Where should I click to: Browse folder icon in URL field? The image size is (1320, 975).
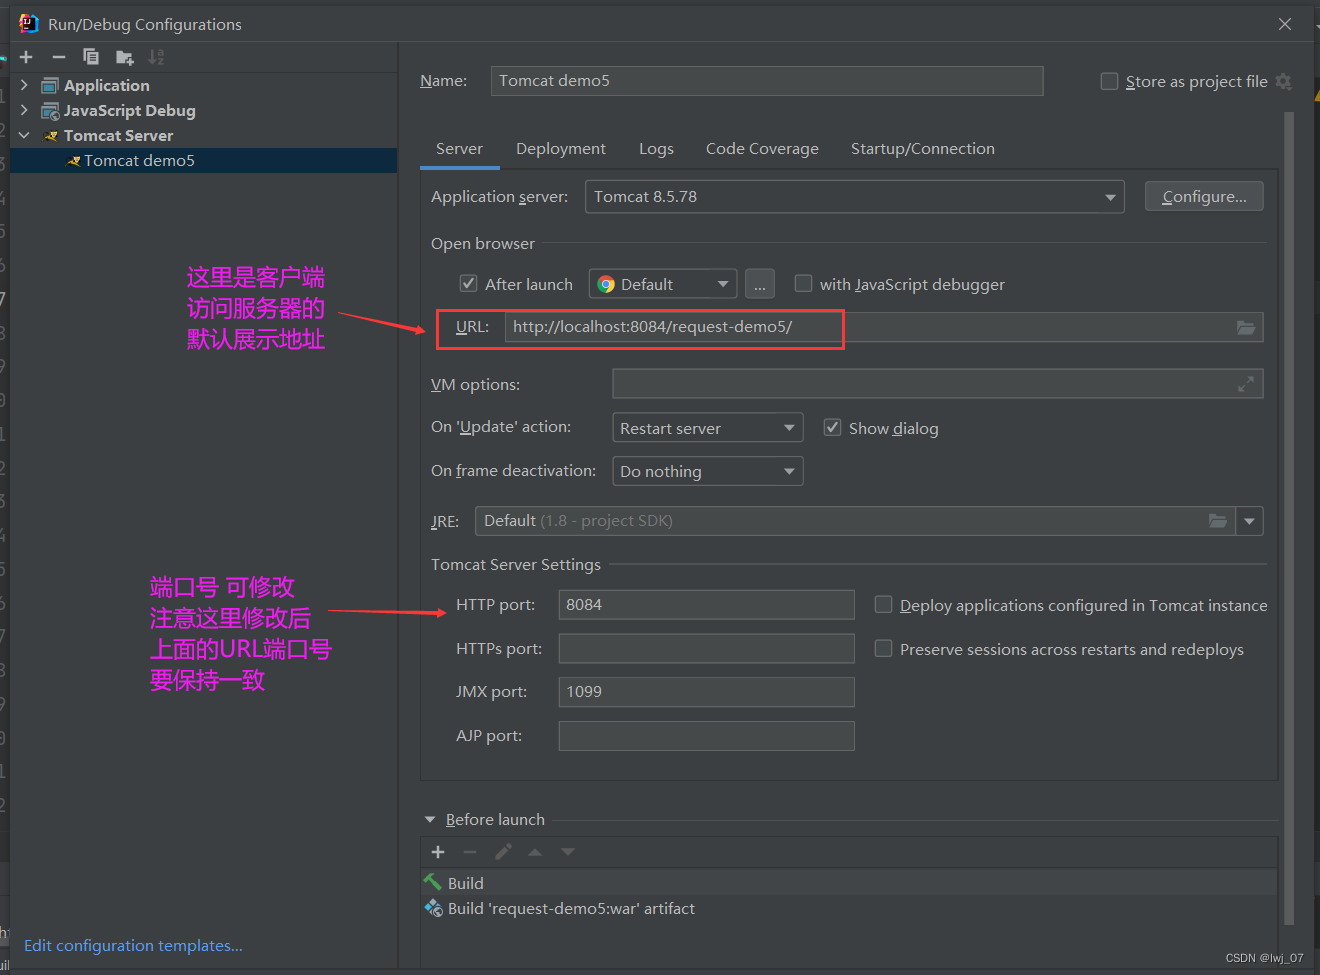[x=1246, y=327]
